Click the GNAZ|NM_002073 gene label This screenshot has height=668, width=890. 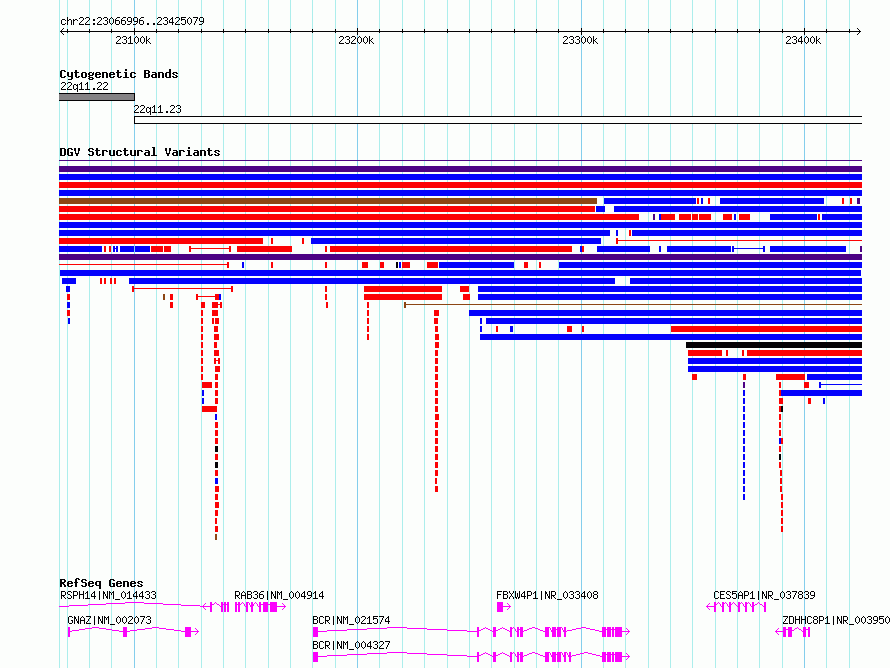110,620
